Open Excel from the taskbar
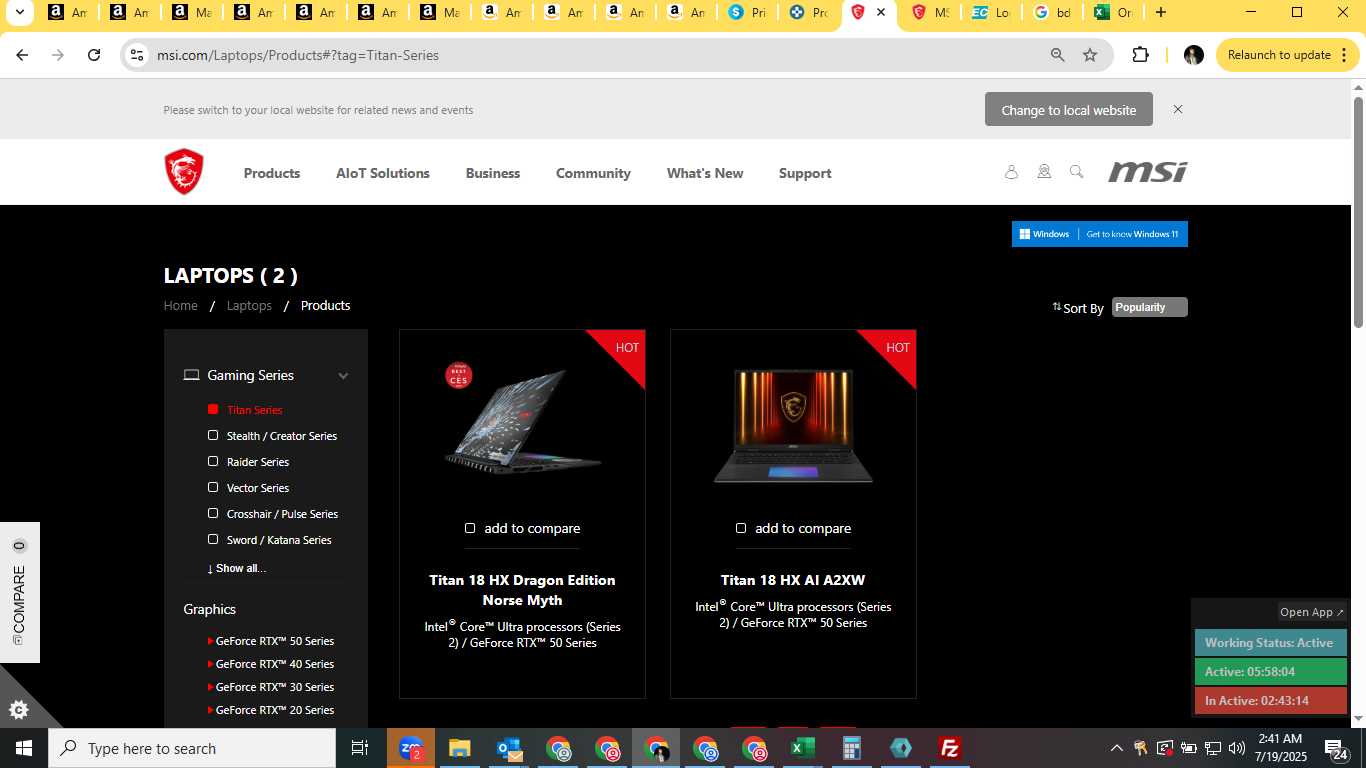 coord(803,748)
